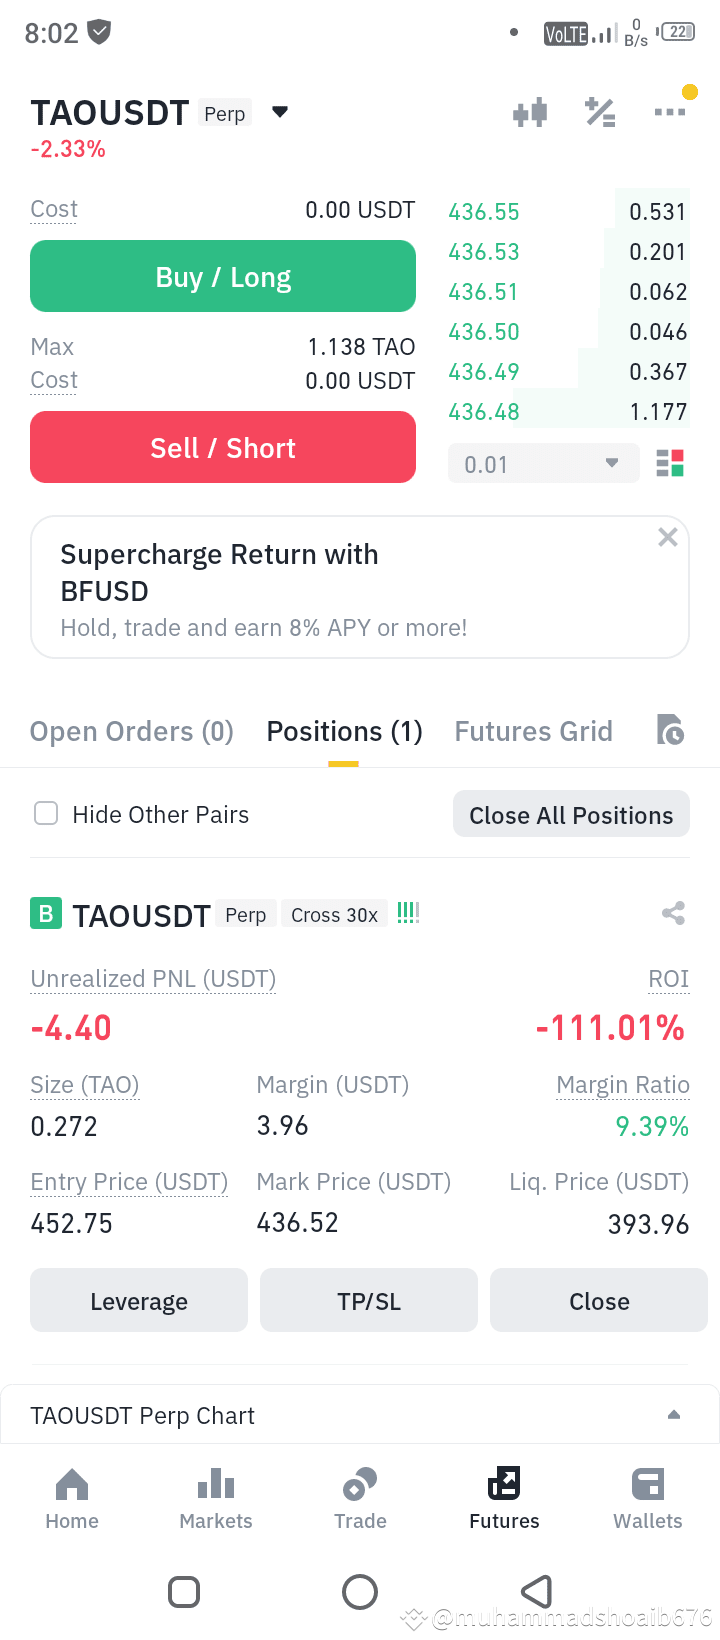This screenshot has width=720, height=1640.
Task: Go to Home in bottom navigation
Action: pos(72,1498)
